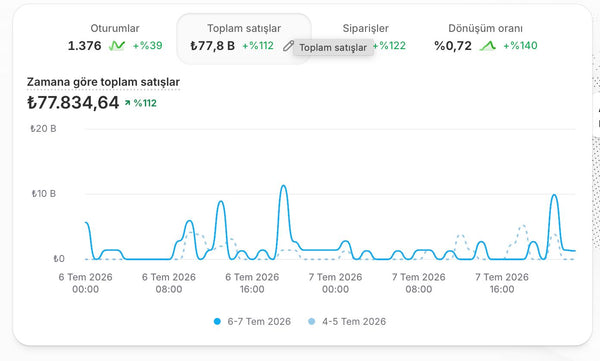
Task: Click the 7 Tem 2026 08:00 axis label
Action: pos(419,283)
